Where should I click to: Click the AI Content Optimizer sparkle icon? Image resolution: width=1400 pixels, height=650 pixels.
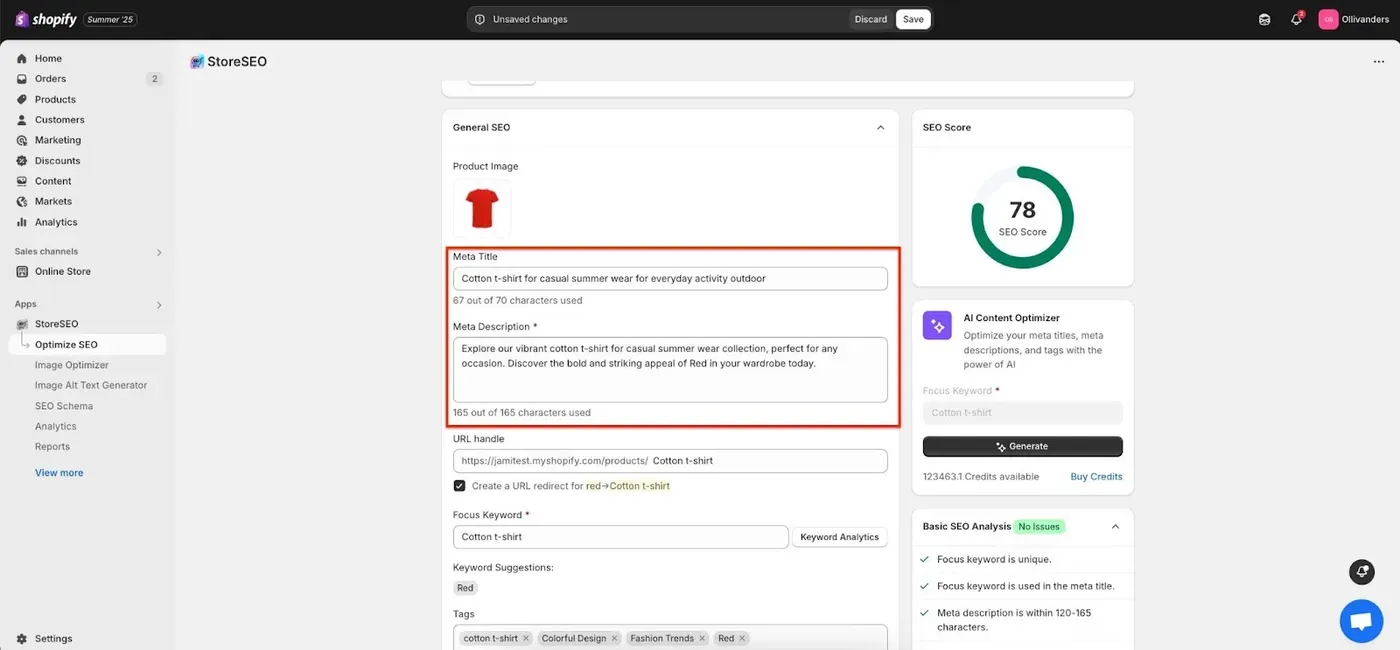937,326
